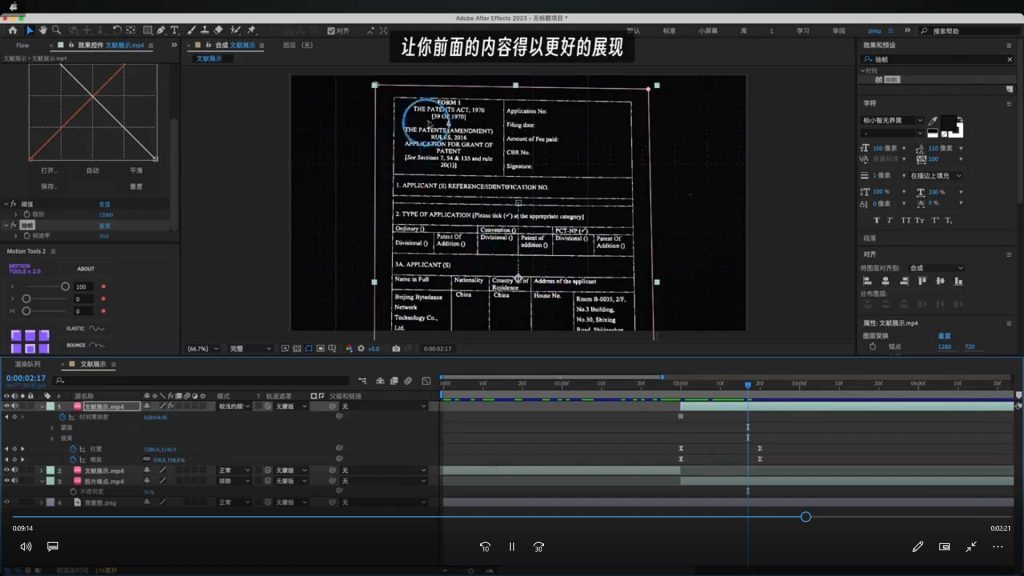1024x576 pixels.
Task: Click the snapshot camera icon under the viewer
Action: 397,349
